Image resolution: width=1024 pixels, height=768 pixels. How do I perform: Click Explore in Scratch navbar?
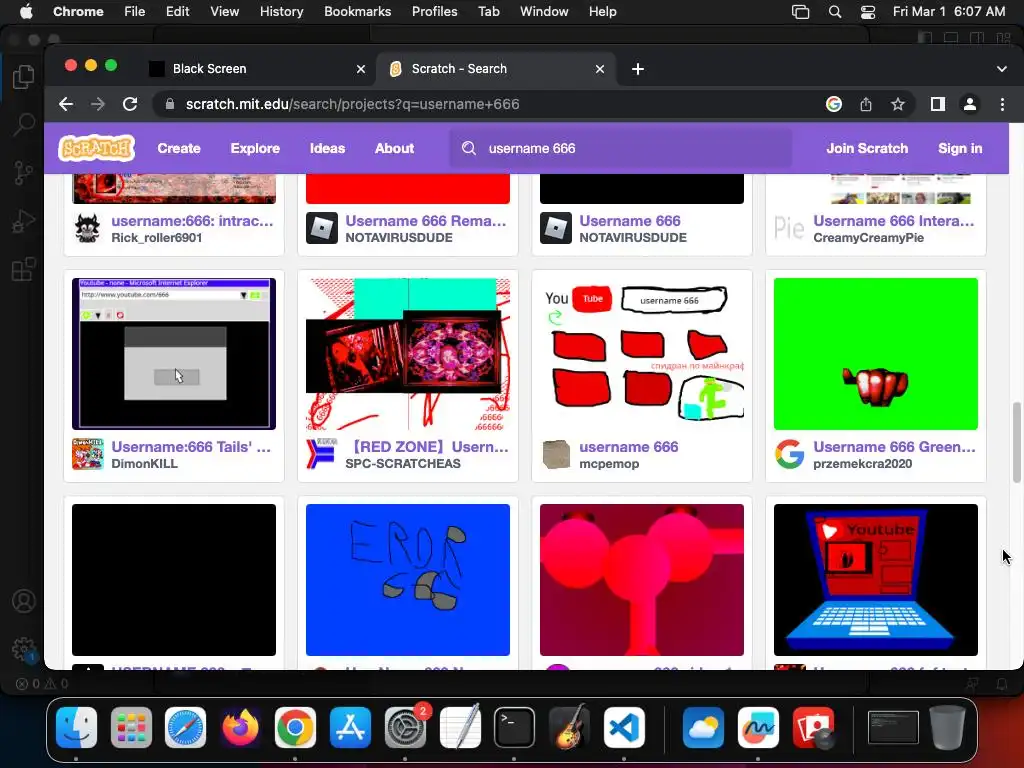click(255, 148)
